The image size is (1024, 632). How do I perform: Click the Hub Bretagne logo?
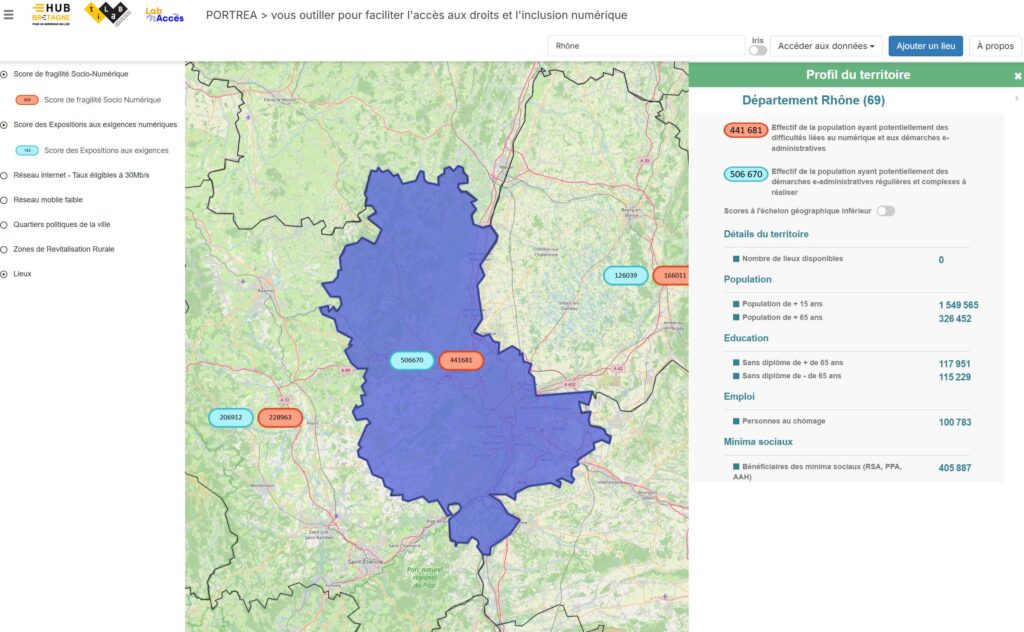(51, 14)
